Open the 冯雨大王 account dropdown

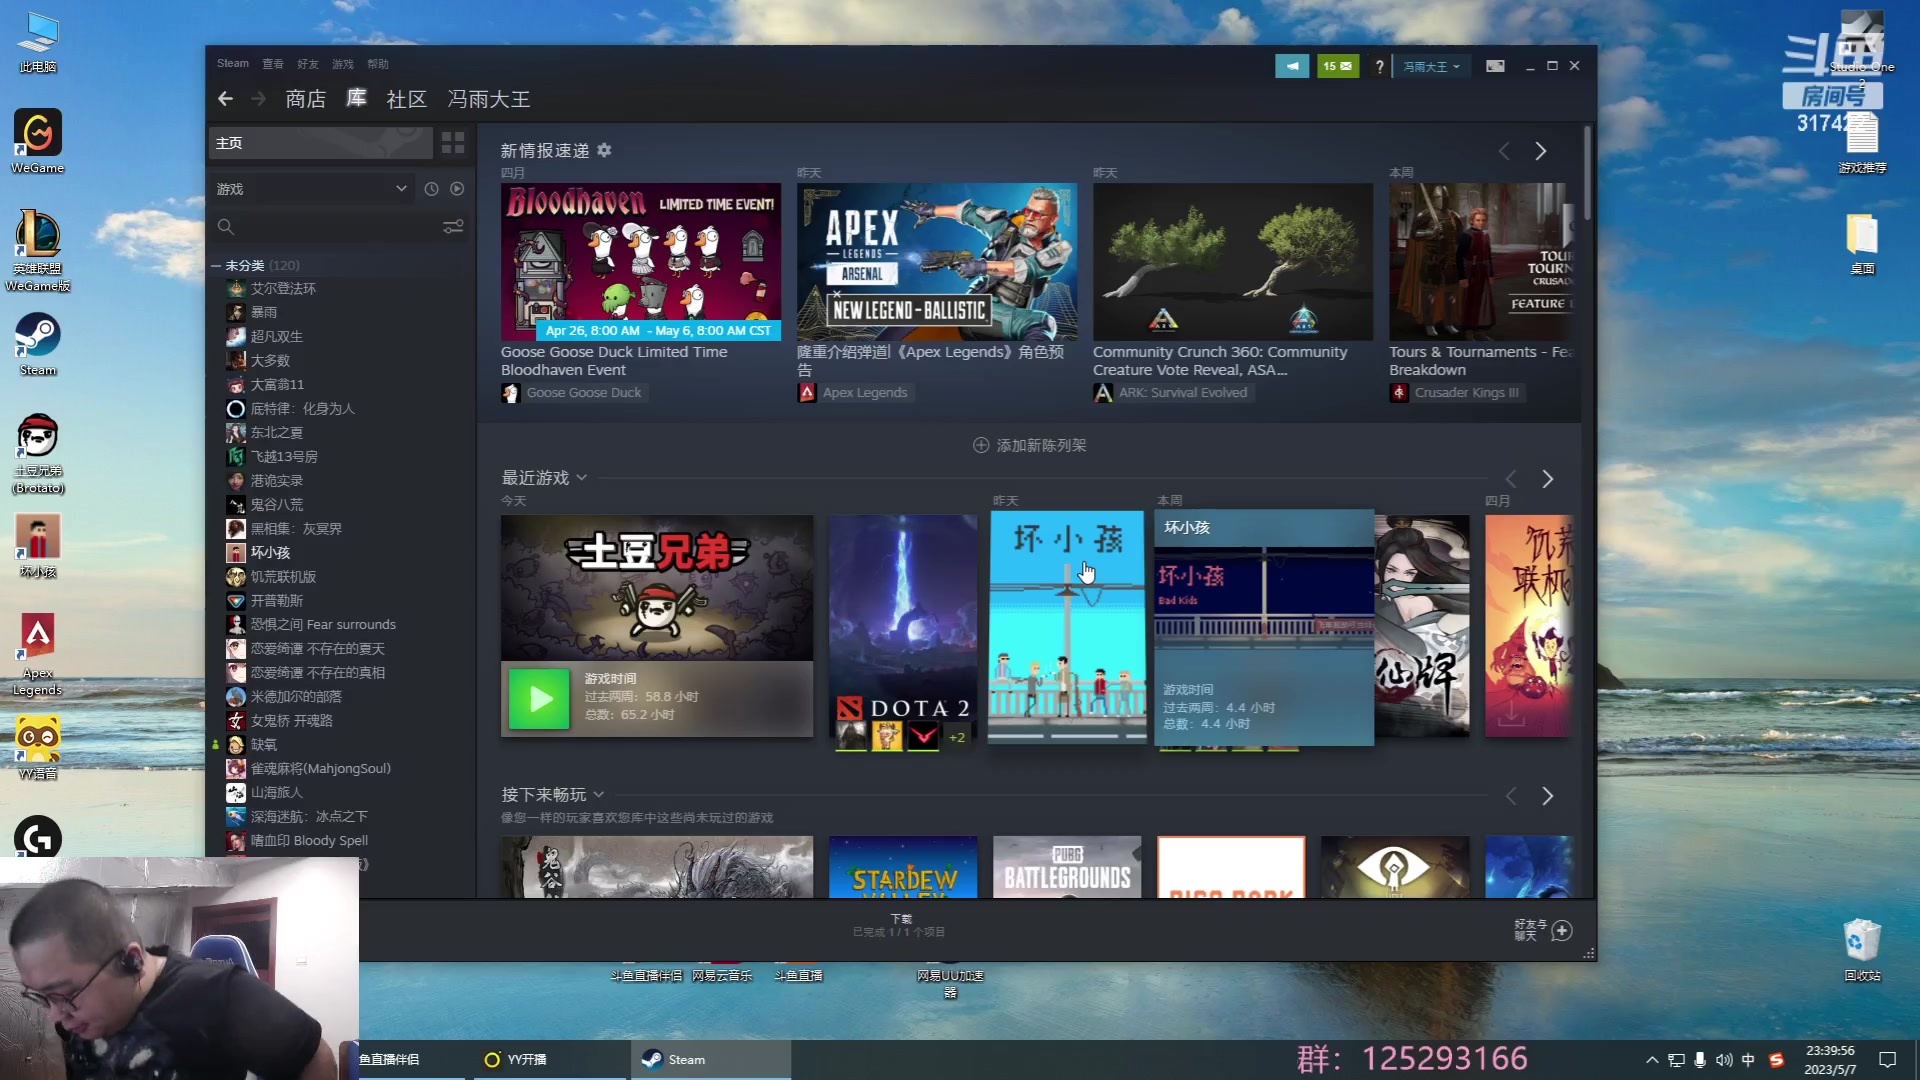(1431, 67)
